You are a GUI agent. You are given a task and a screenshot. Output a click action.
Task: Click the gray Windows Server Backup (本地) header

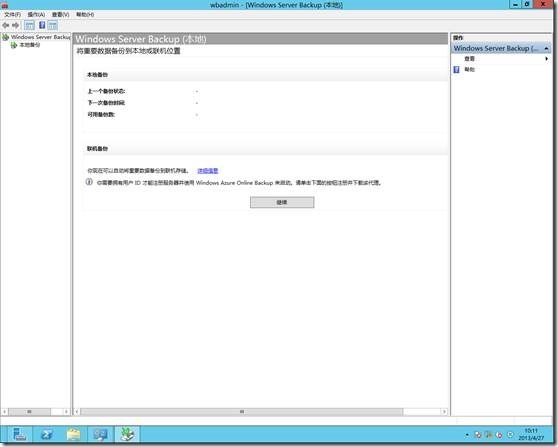tap(261, 39)
